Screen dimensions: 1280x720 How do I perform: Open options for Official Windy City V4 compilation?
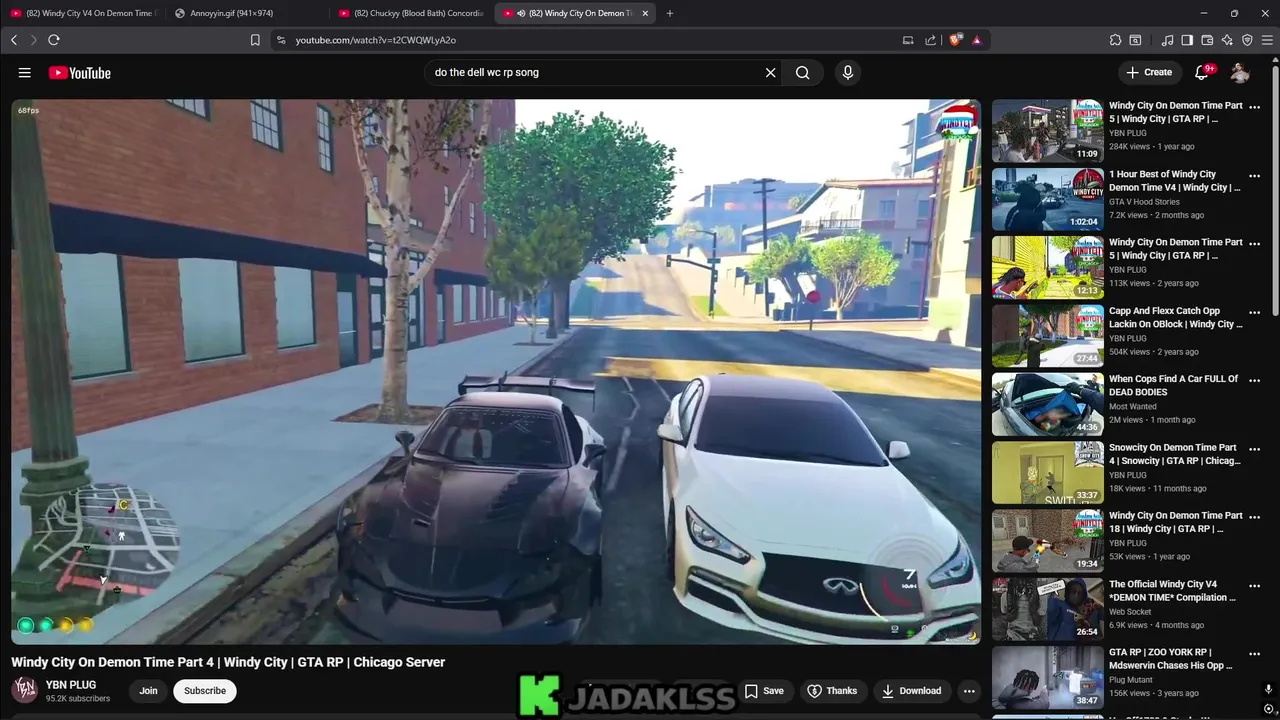coord(1254,586)
